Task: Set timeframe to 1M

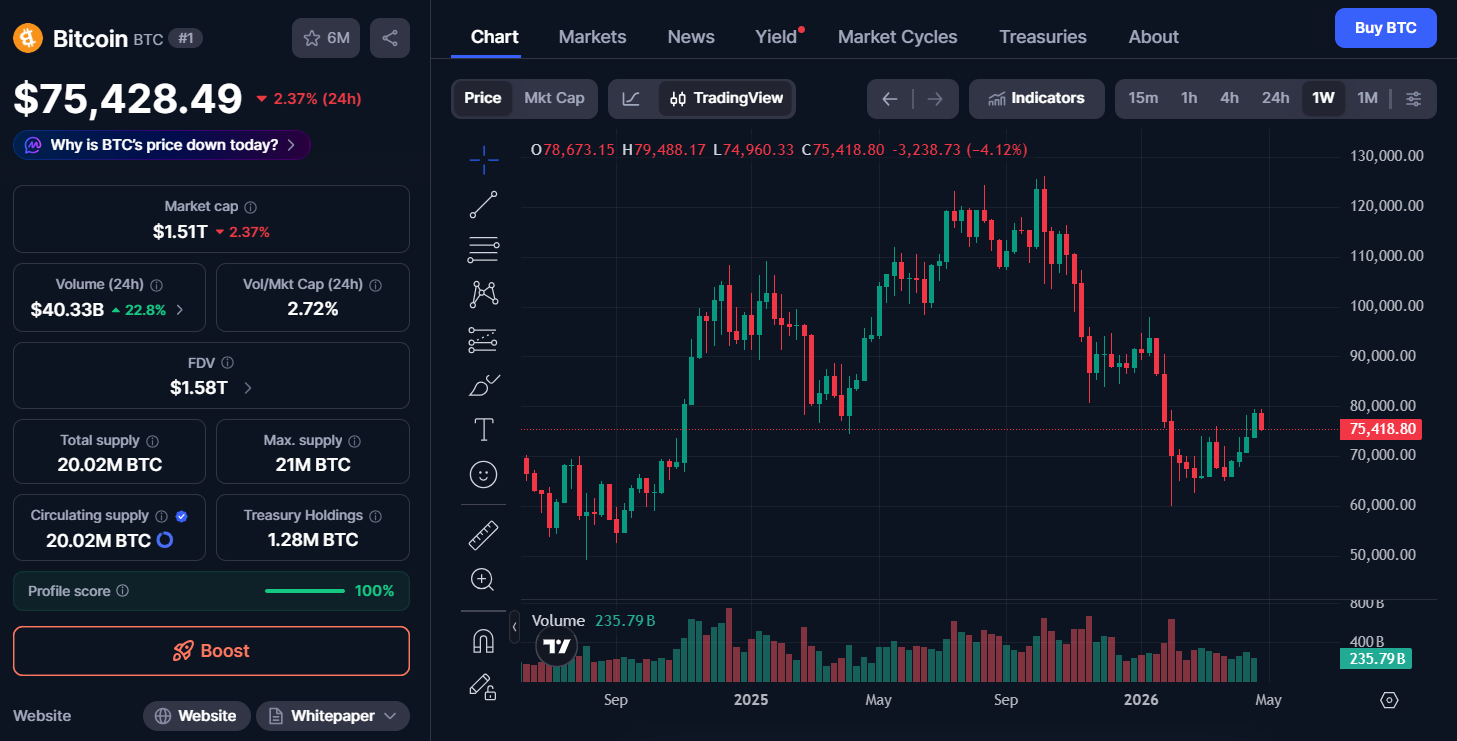Action: 1368,98
